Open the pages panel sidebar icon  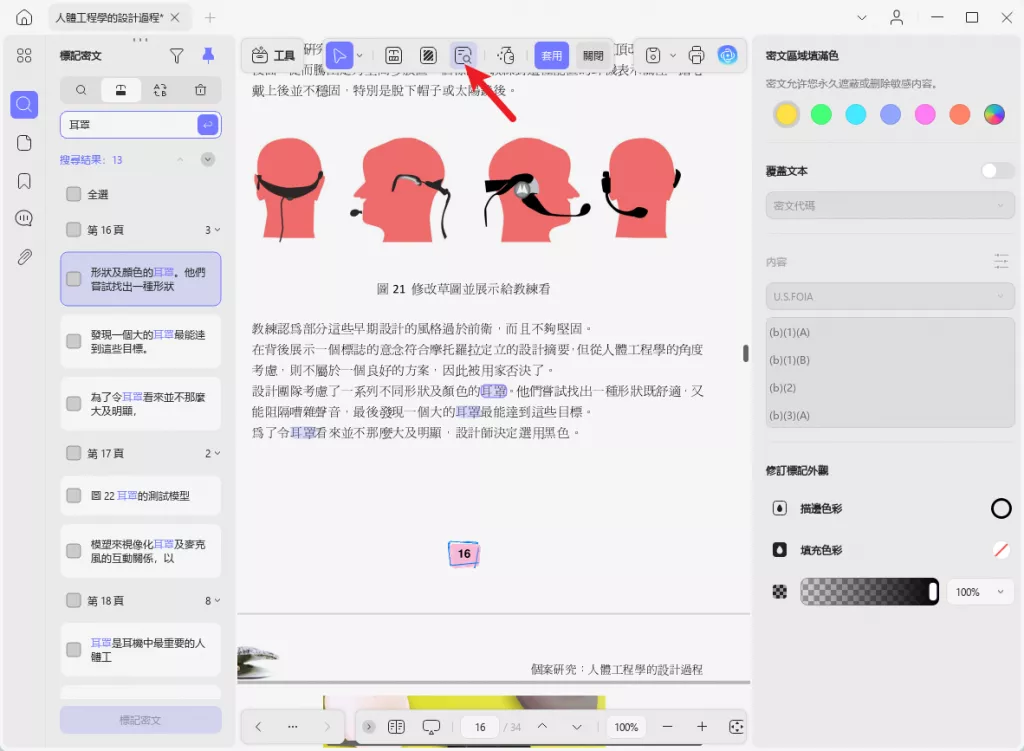tap(24, 143)
